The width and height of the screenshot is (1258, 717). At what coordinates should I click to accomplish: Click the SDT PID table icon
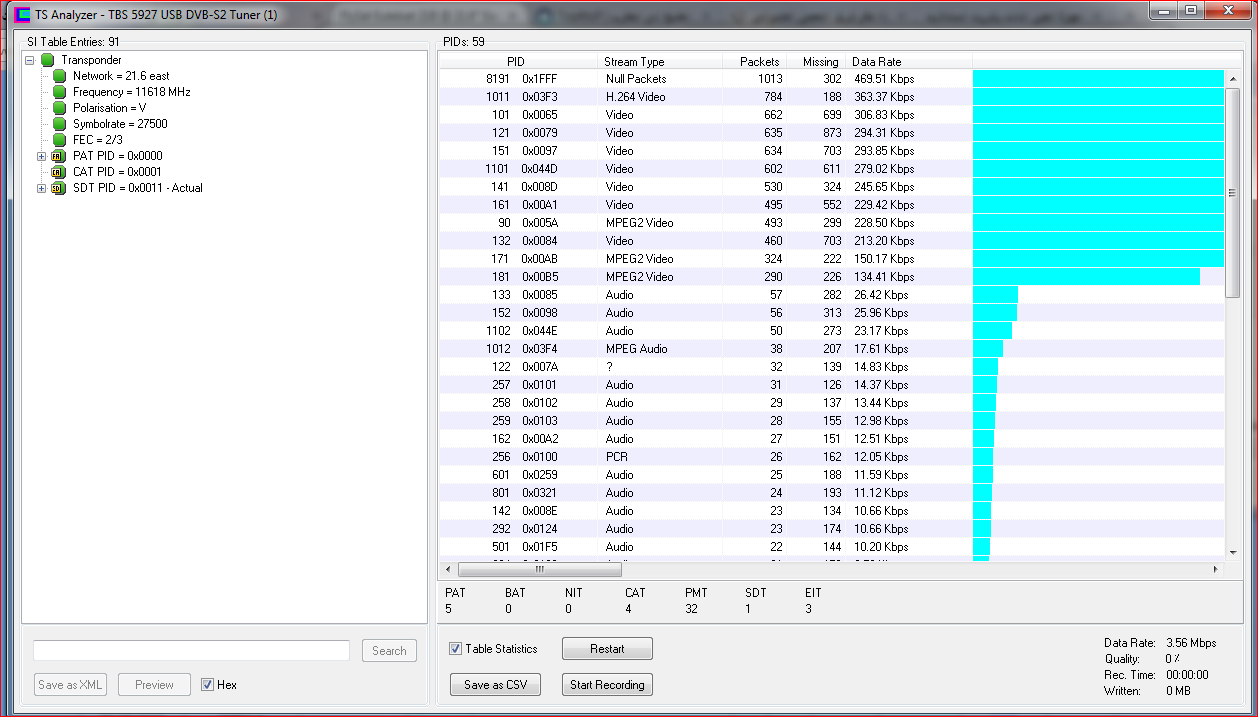[x=58, y=188]
